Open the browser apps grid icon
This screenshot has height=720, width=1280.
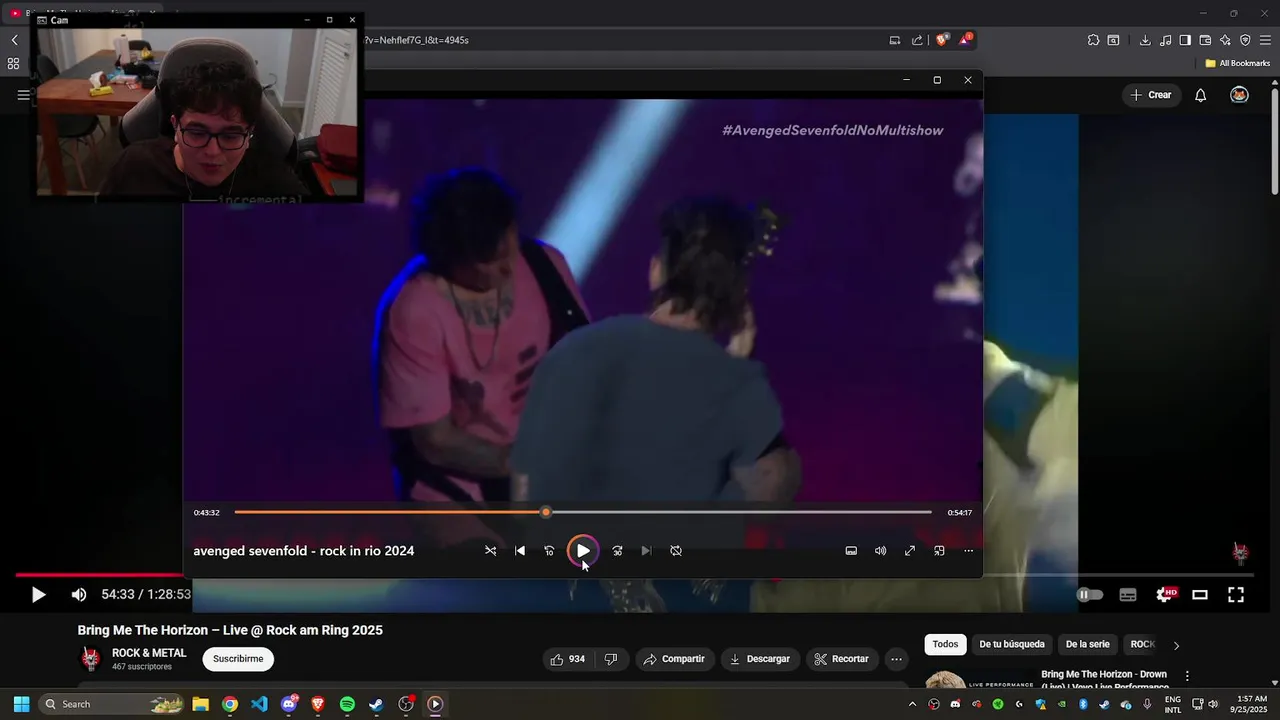[x=13, y=63]
